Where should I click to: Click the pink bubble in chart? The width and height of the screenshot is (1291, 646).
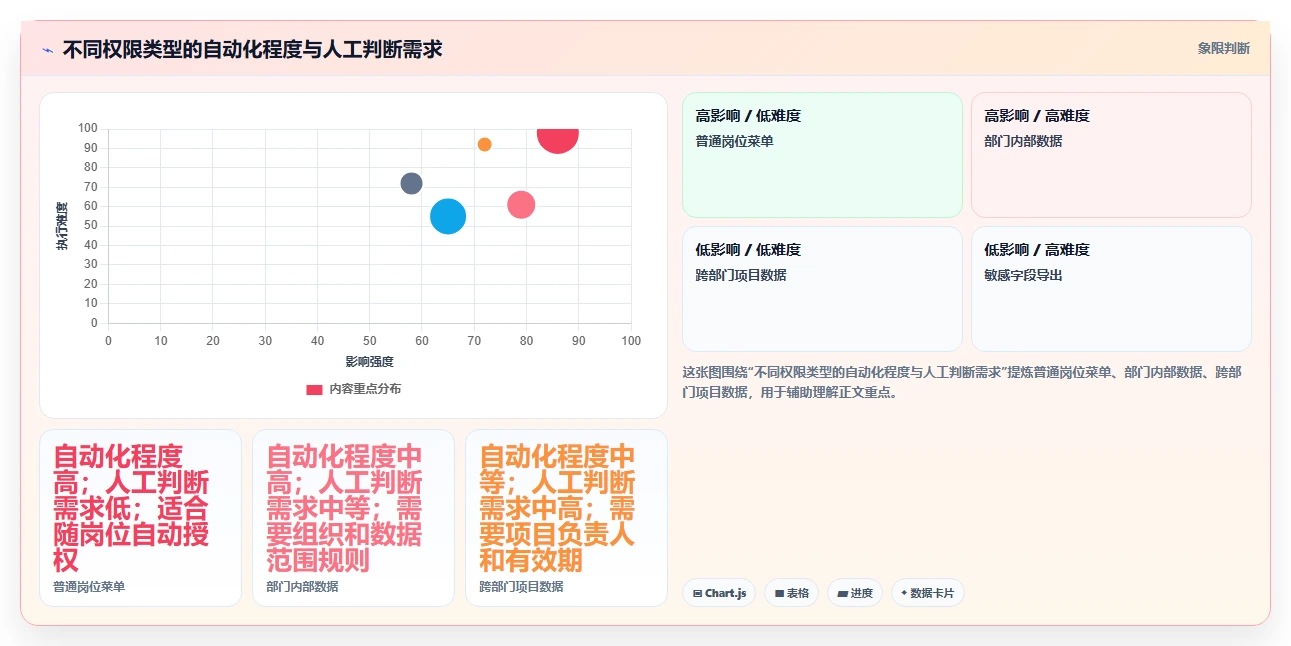[x=521, y=205]
